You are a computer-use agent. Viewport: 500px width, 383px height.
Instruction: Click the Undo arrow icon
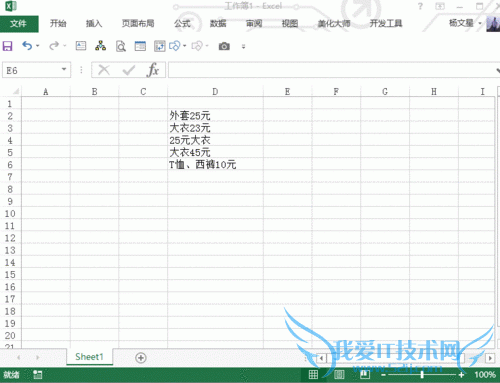[27, 46]
